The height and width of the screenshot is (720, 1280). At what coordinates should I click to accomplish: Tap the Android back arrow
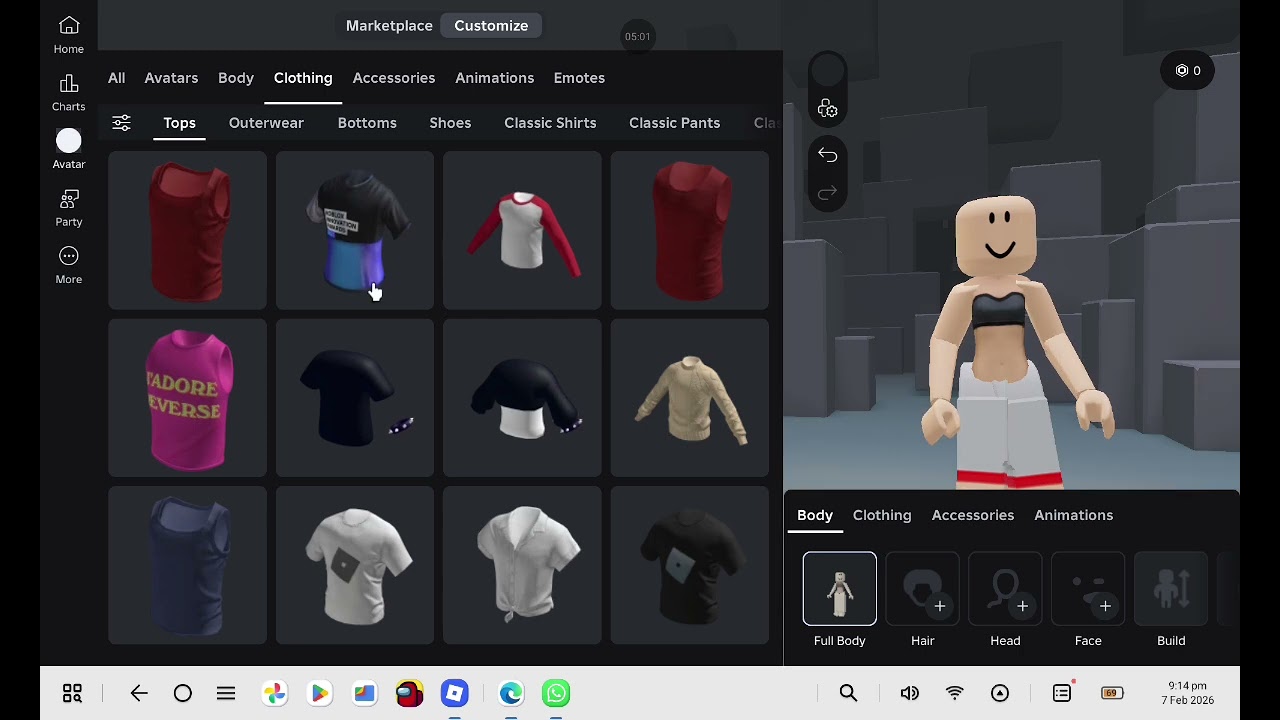coord(139,693)
